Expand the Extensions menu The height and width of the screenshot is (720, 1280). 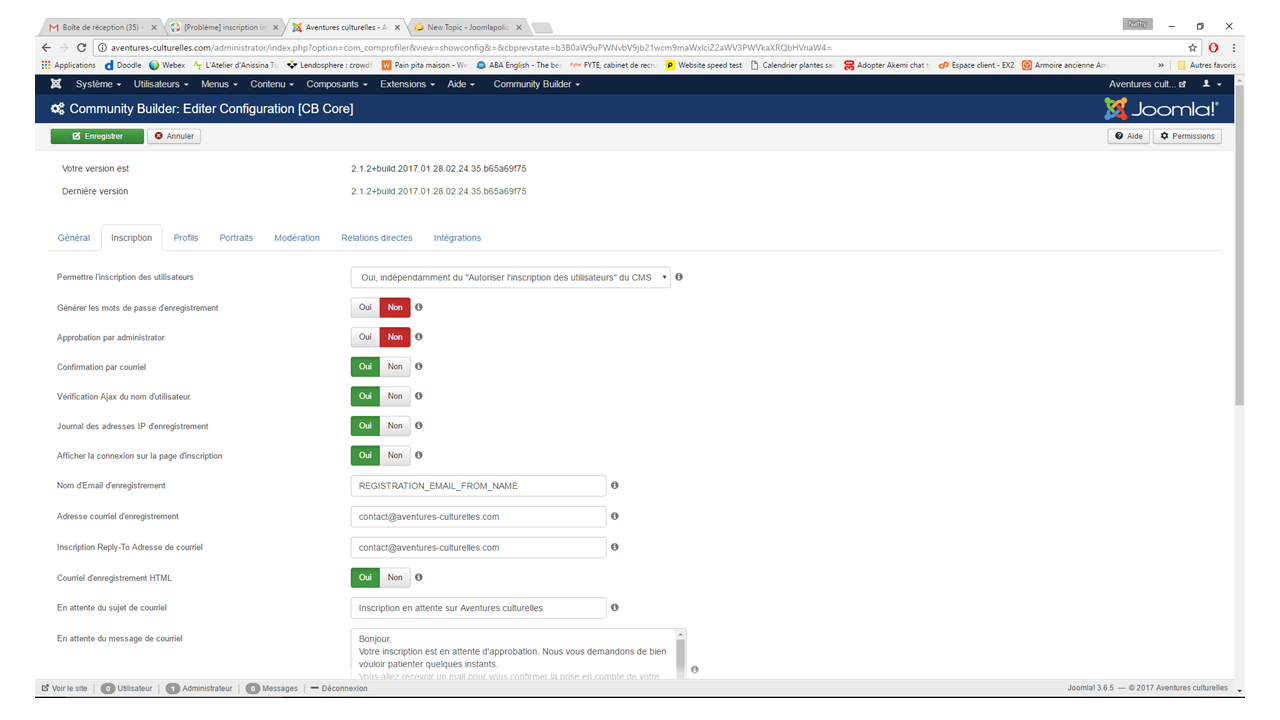[407, 84]
